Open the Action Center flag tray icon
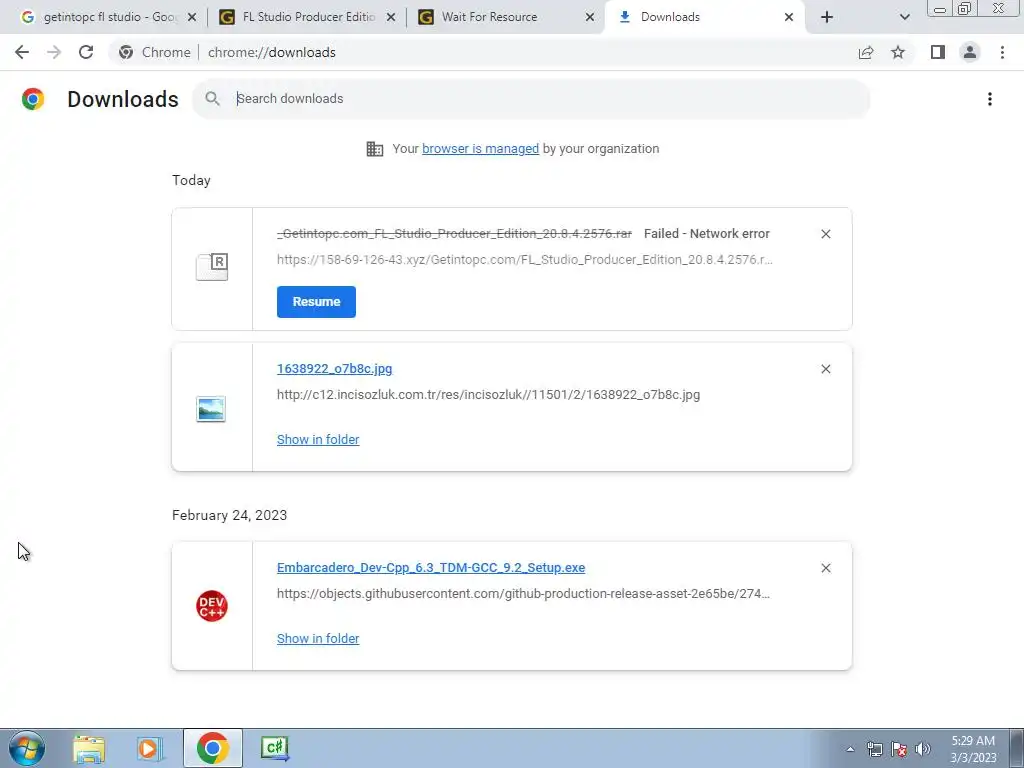Viewport: 1024px width, 768px height. (899, 749)
